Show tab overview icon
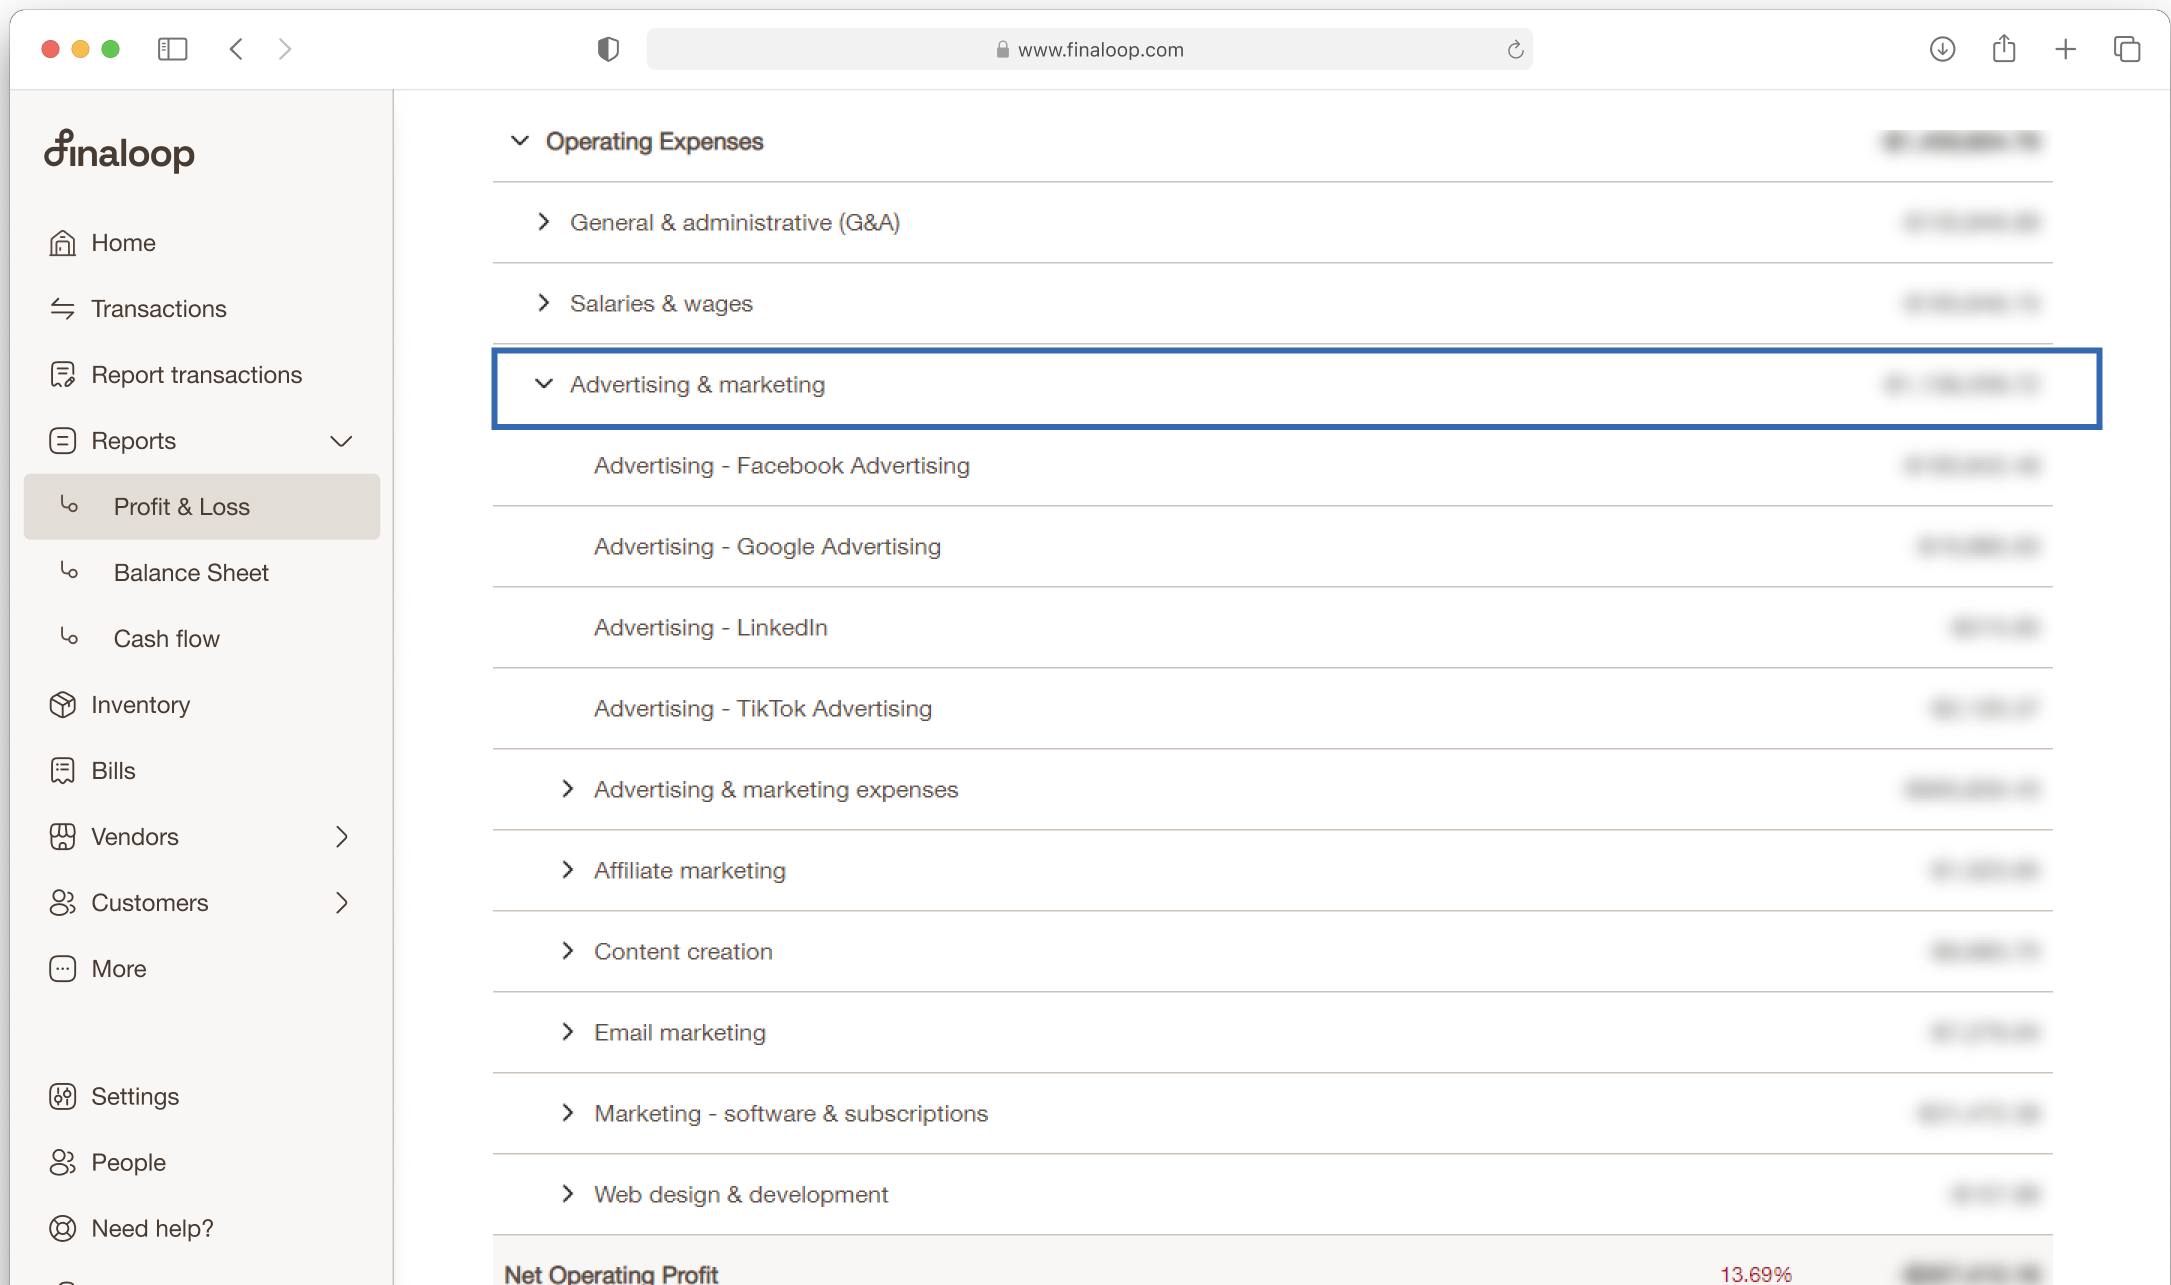Image resolution: width=2171 pixels, height=1285 pixels. pyautogui.click(x=2127, y=49)
